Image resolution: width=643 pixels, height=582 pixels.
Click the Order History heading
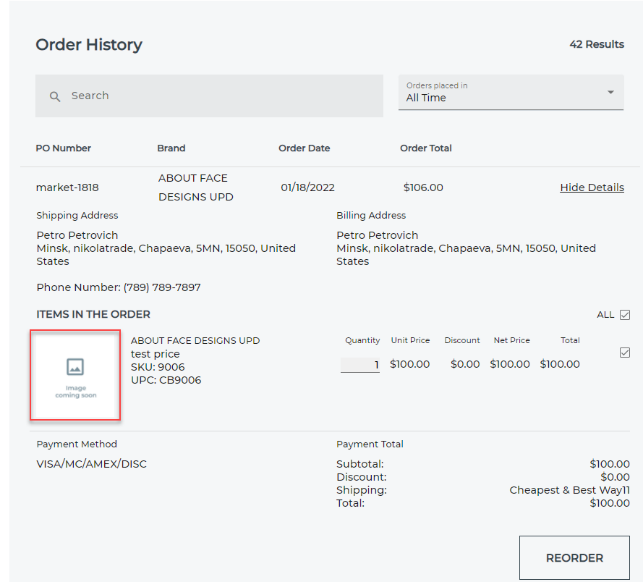(89, 45)
